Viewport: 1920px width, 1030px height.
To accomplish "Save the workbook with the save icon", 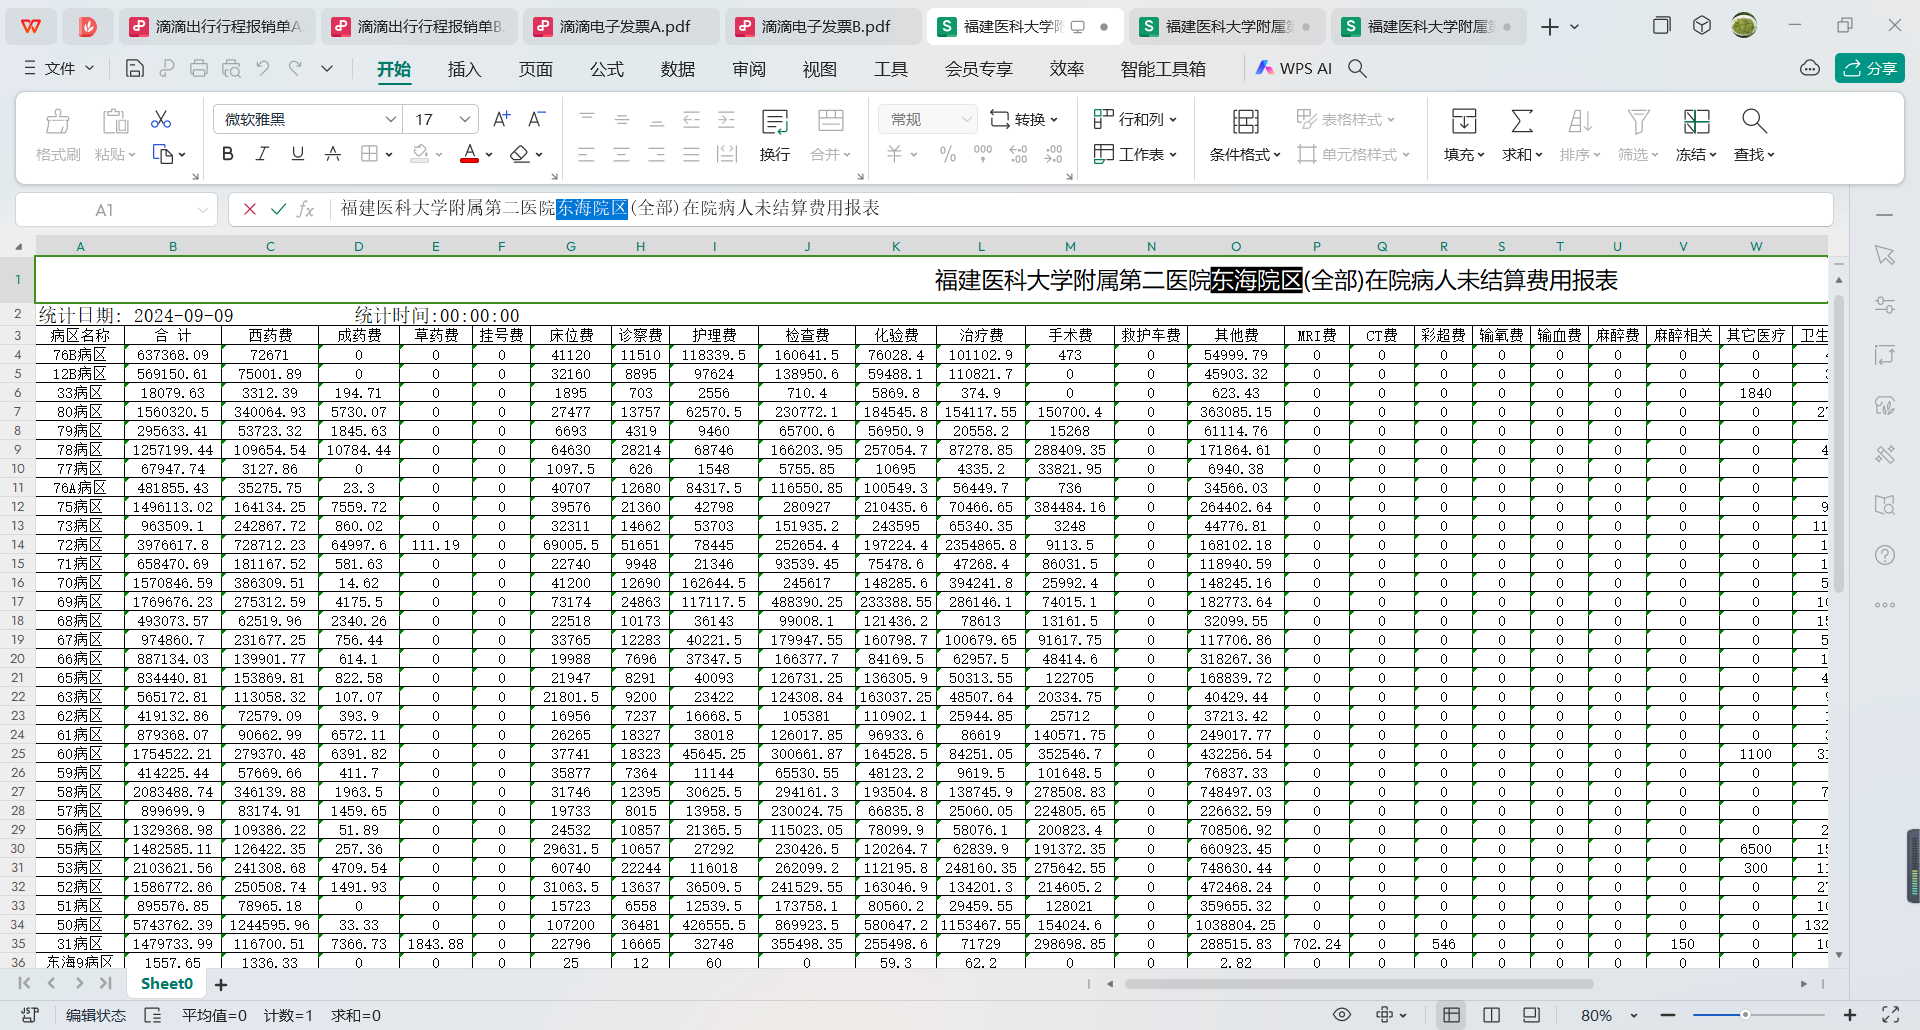I will (134, 68).
